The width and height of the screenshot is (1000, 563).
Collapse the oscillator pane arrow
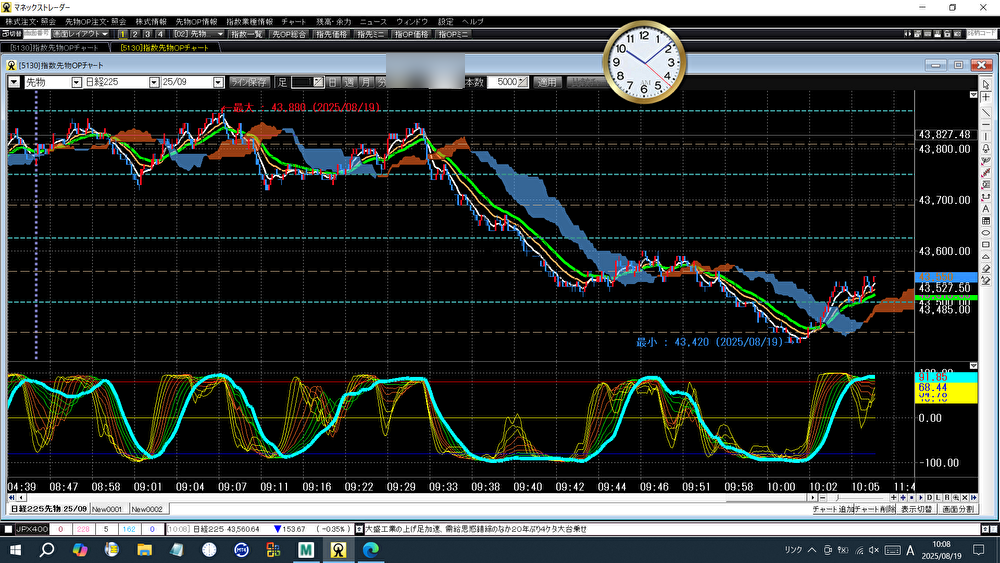pyautogui.click(x=973, y=366)
